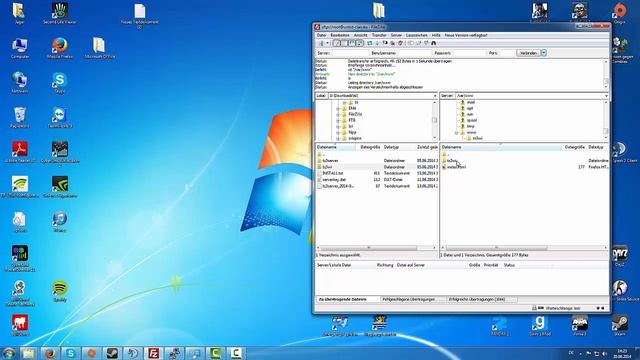The width and height of the screenshot is (640, 360).
Task: Open the Hilfe menu
Action: (436, 35)
